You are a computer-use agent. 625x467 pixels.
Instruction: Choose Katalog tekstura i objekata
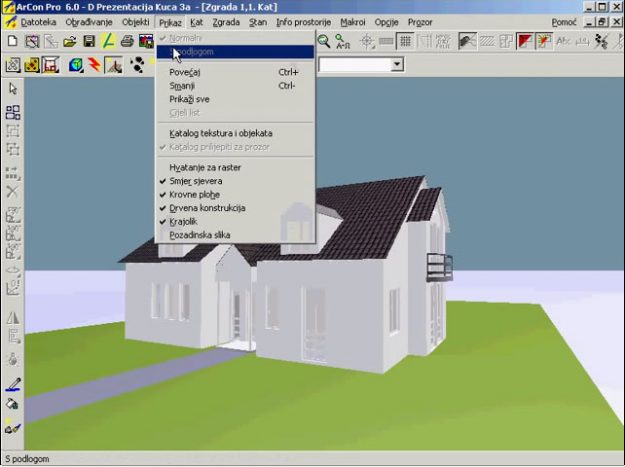(x=220, y=133)
